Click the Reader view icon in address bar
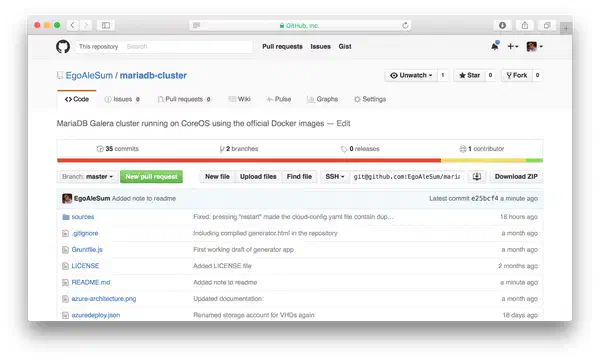The image size is (600, 361). tap(196, 25)
